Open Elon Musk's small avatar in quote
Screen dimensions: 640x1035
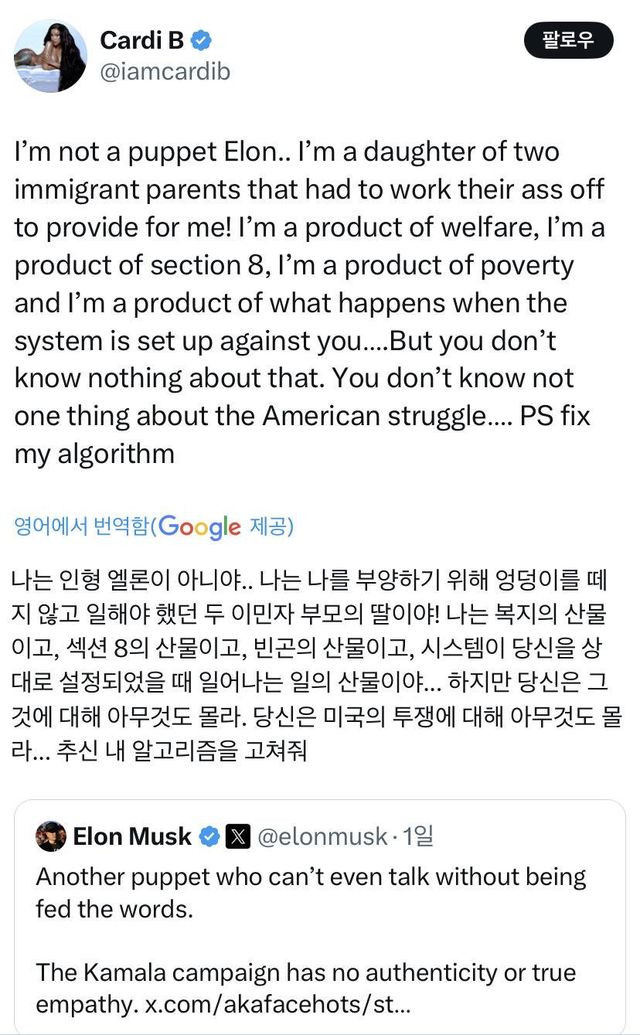[x=51, y=835]
